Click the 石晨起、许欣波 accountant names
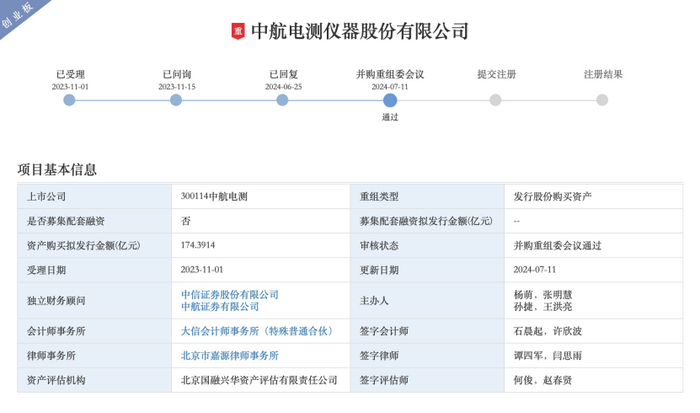Viewport: 700px width, 413px height. [547, 331]
